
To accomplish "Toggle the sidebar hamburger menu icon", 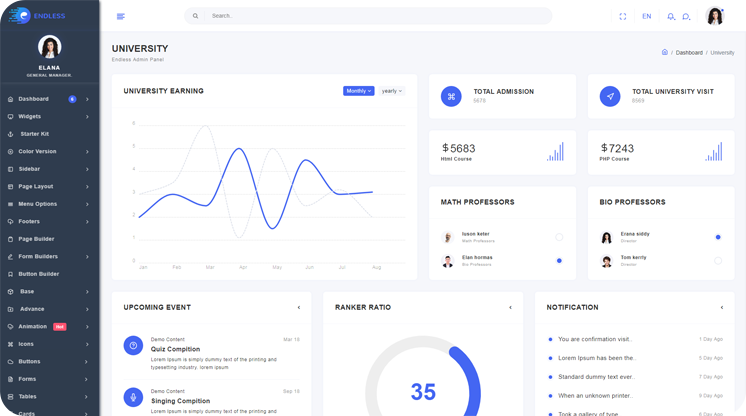I will (x=121, y=16).
